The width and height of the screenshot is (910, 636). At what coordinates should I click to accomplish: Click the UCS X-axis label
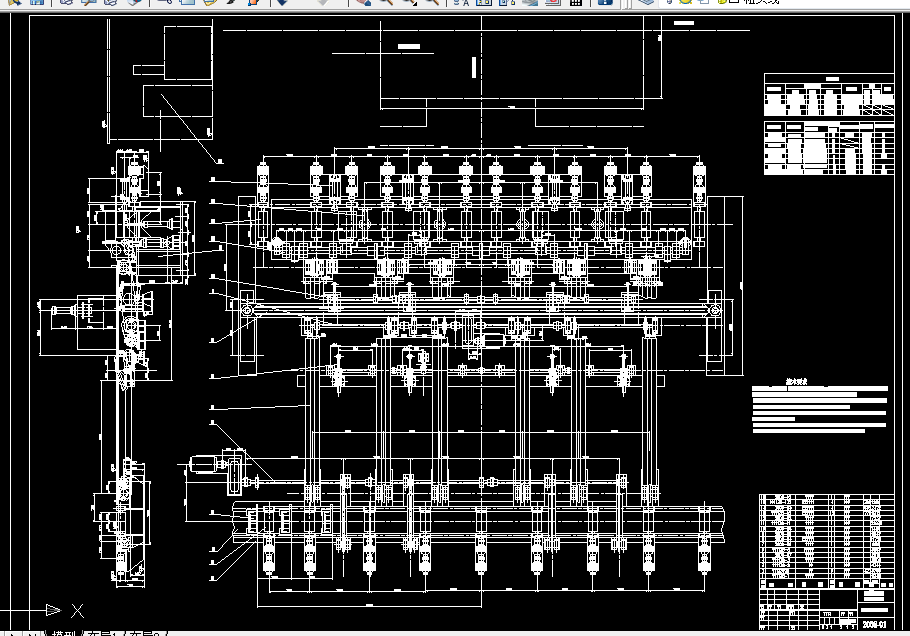click(77, 610)
